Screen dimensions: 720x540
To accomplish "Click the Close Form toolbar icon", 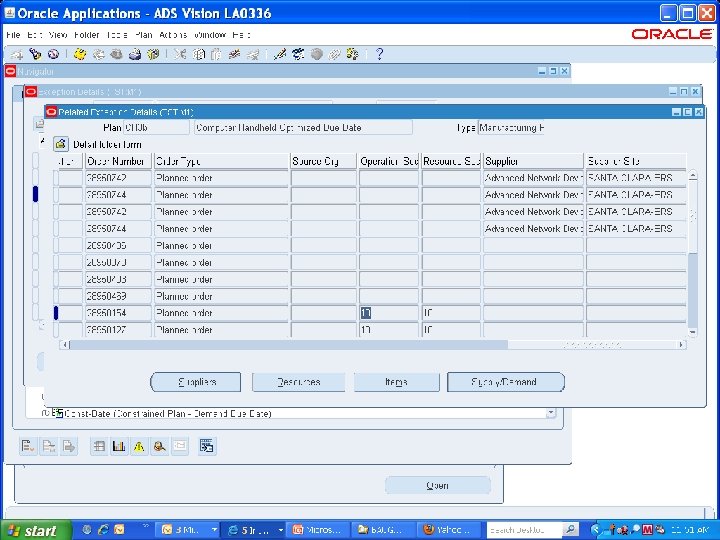I will point(153,54).
